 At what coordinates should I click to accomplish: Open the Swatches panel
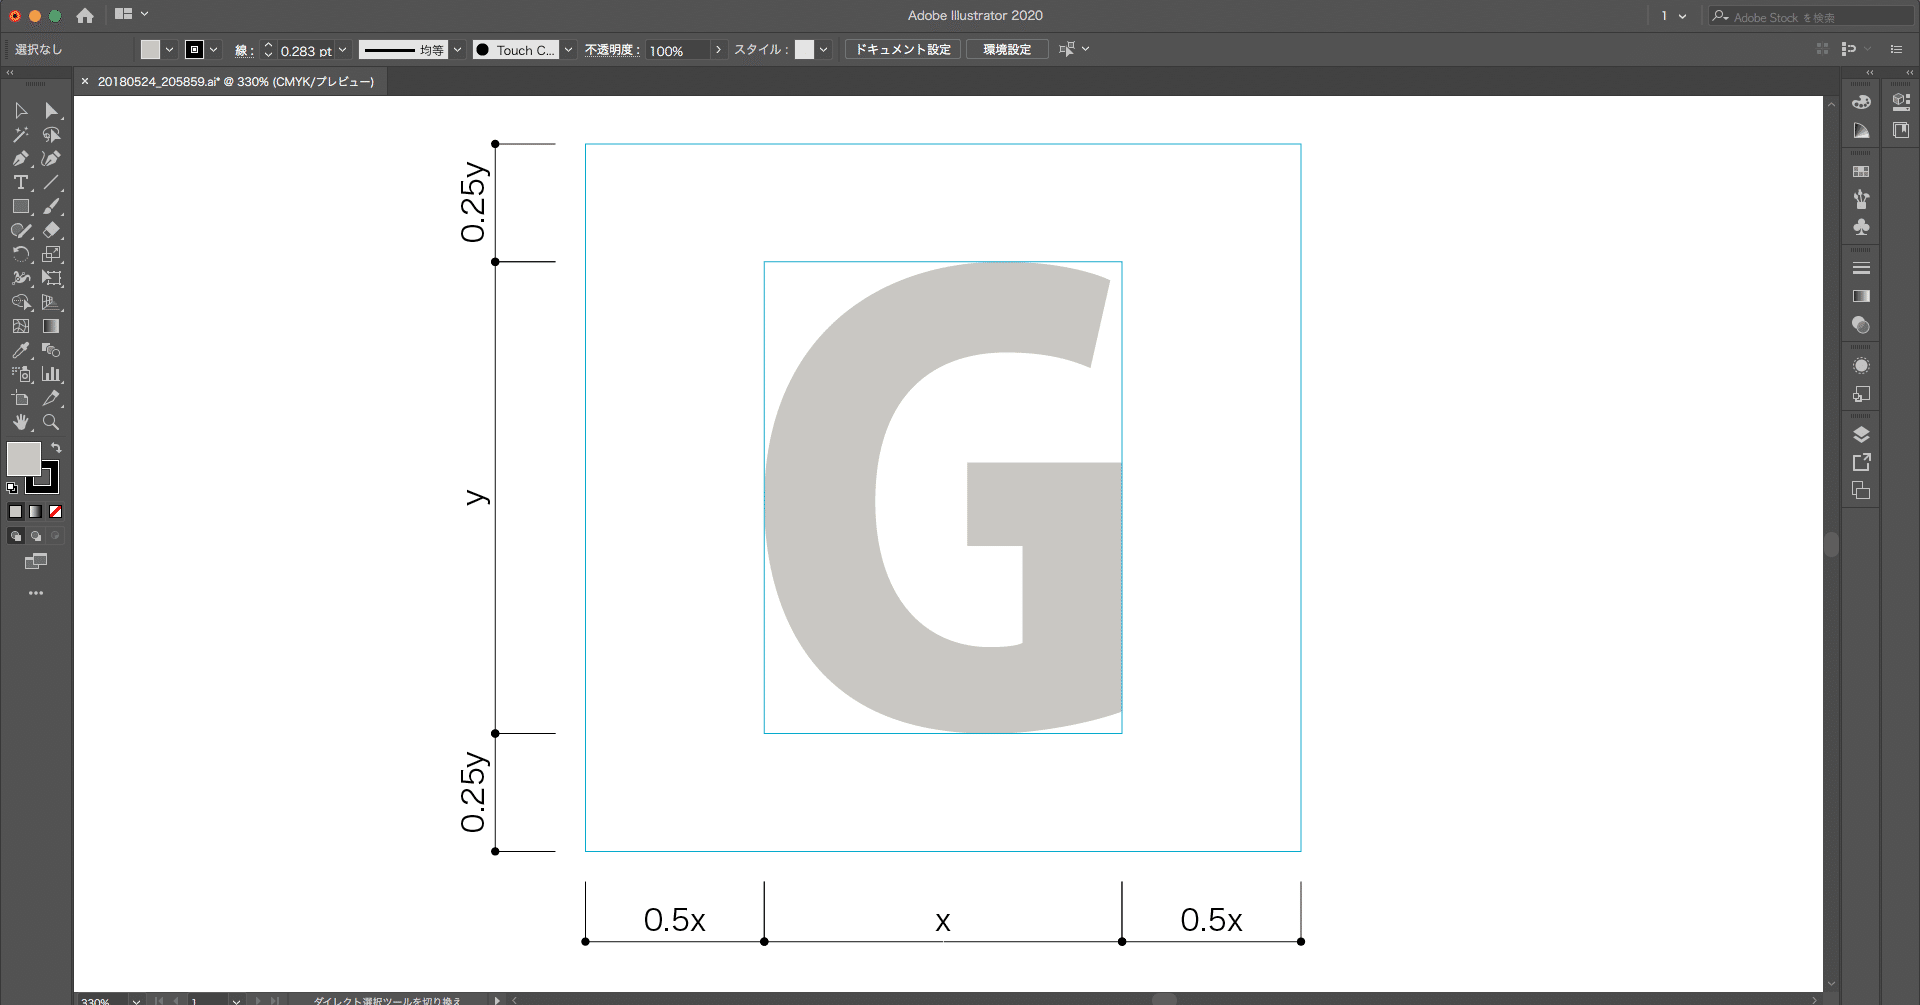point(1861,170)
